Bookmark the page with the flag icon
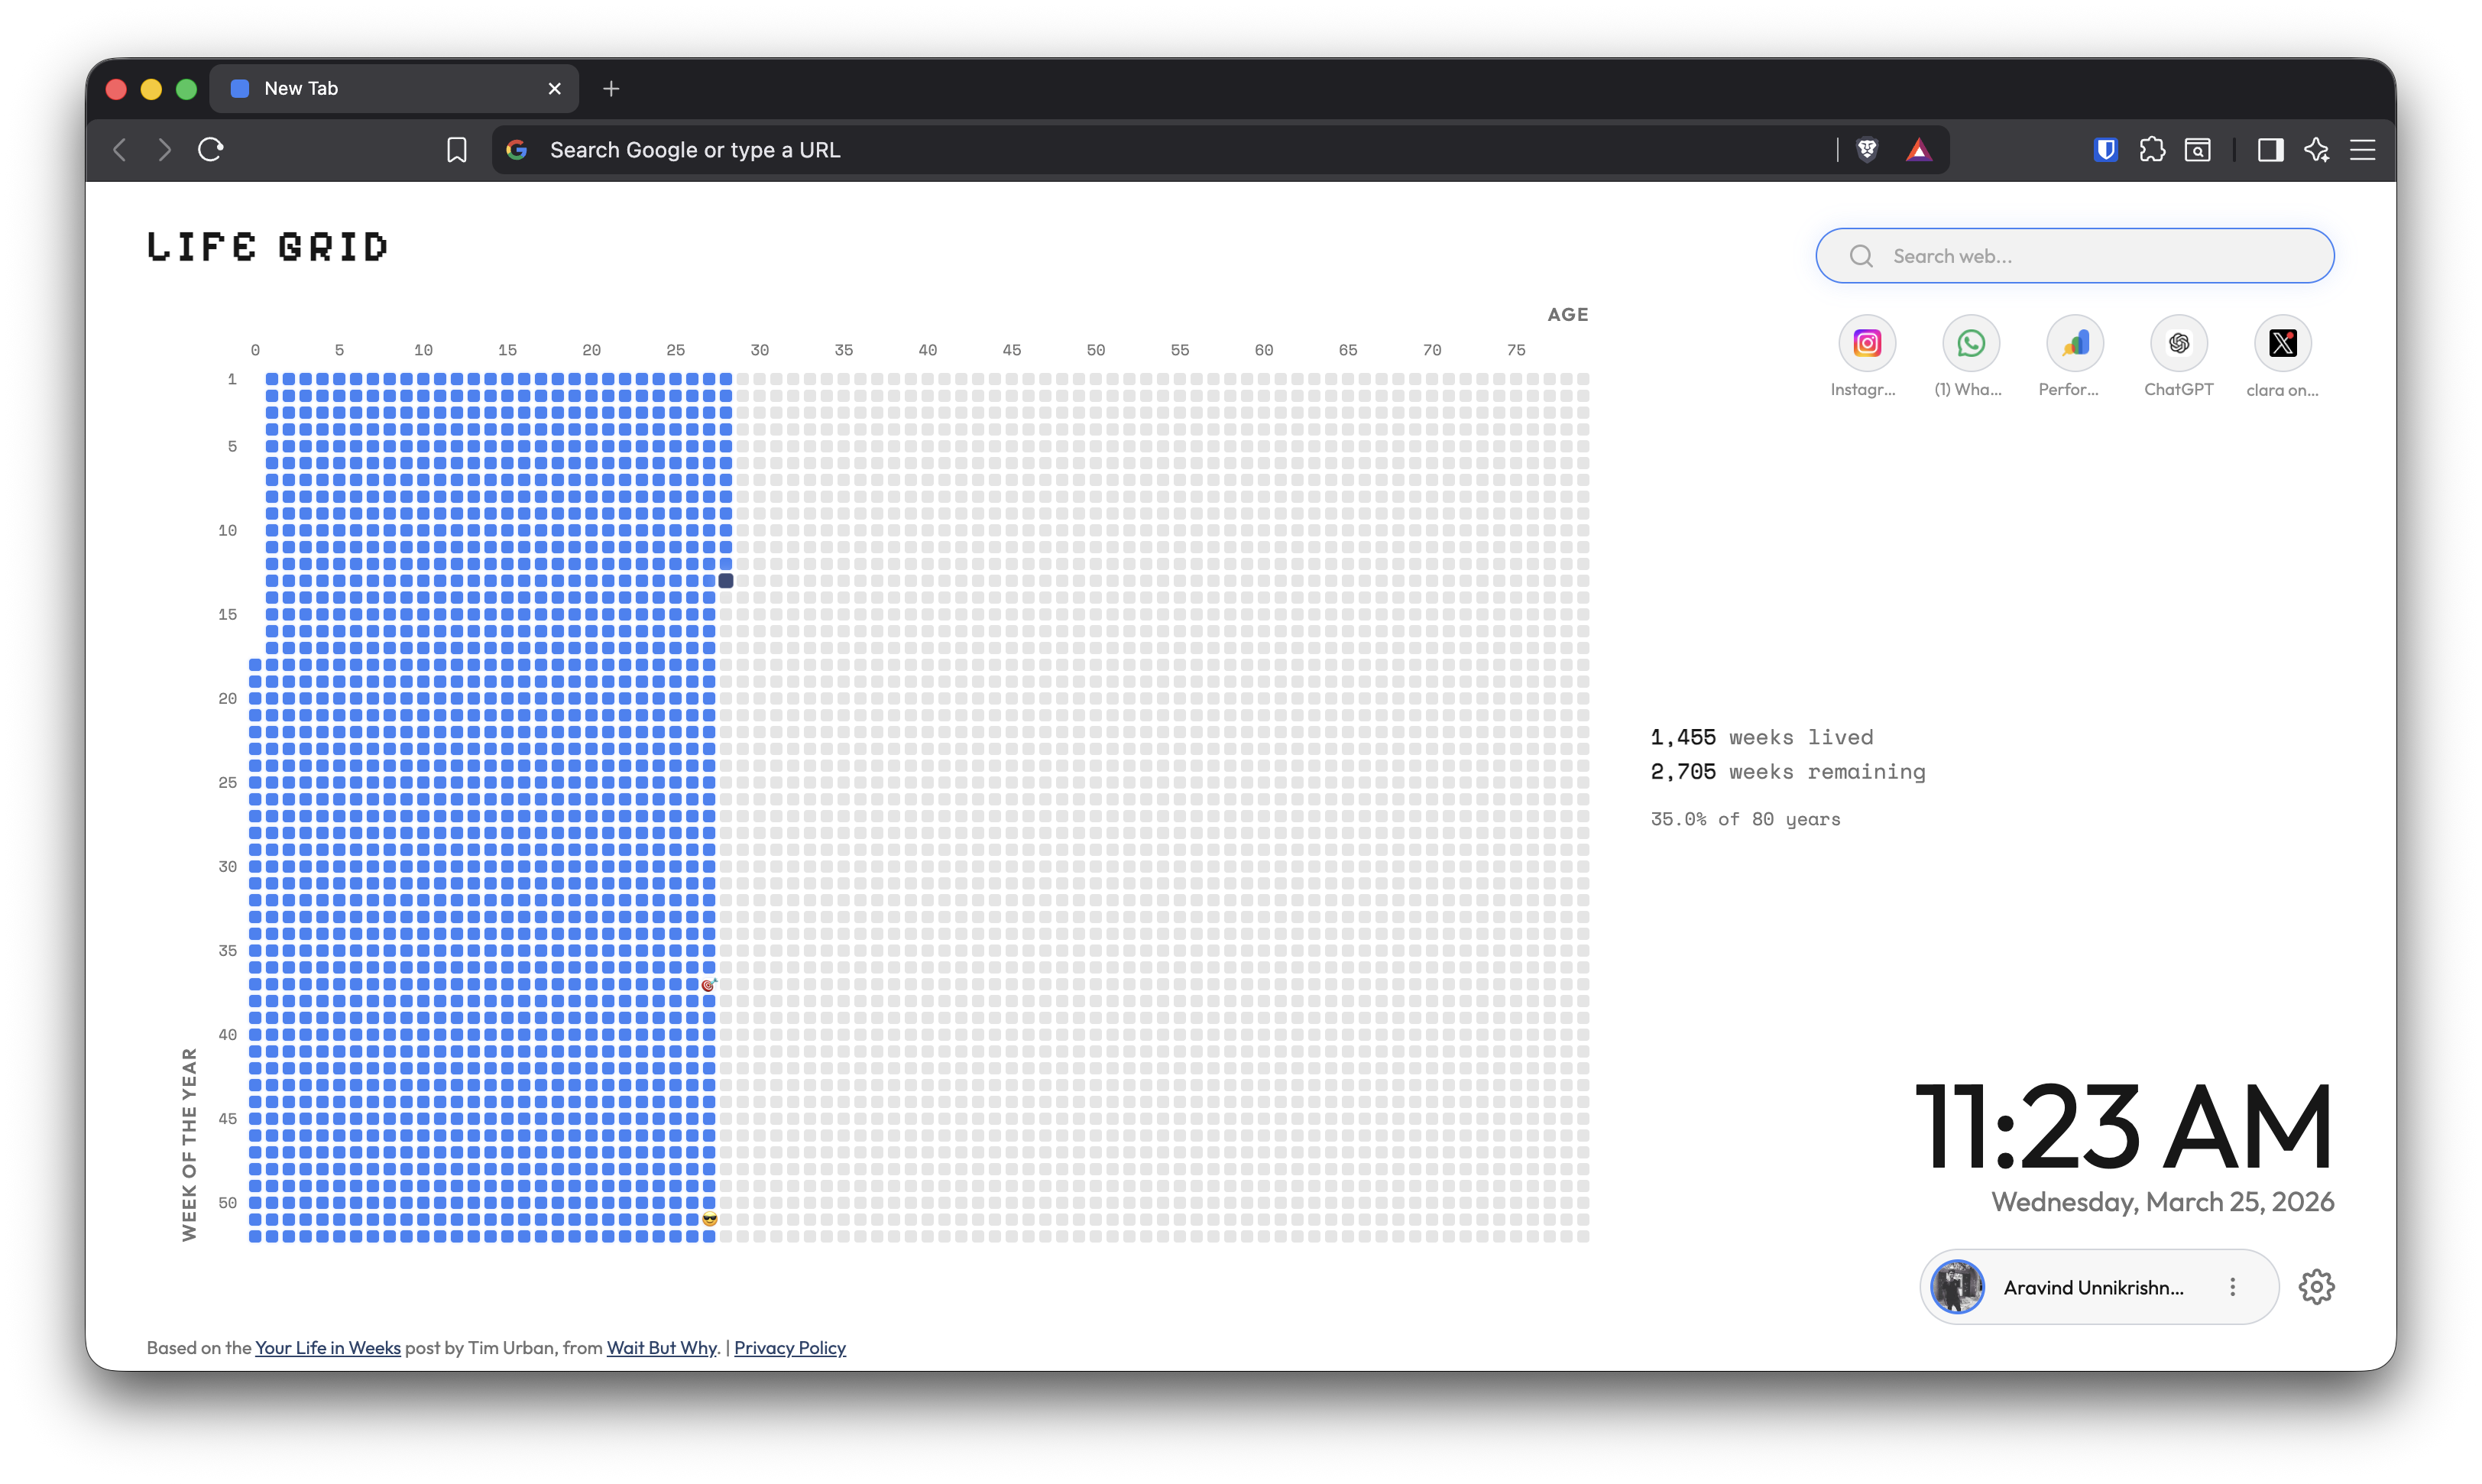 [456, 149]
